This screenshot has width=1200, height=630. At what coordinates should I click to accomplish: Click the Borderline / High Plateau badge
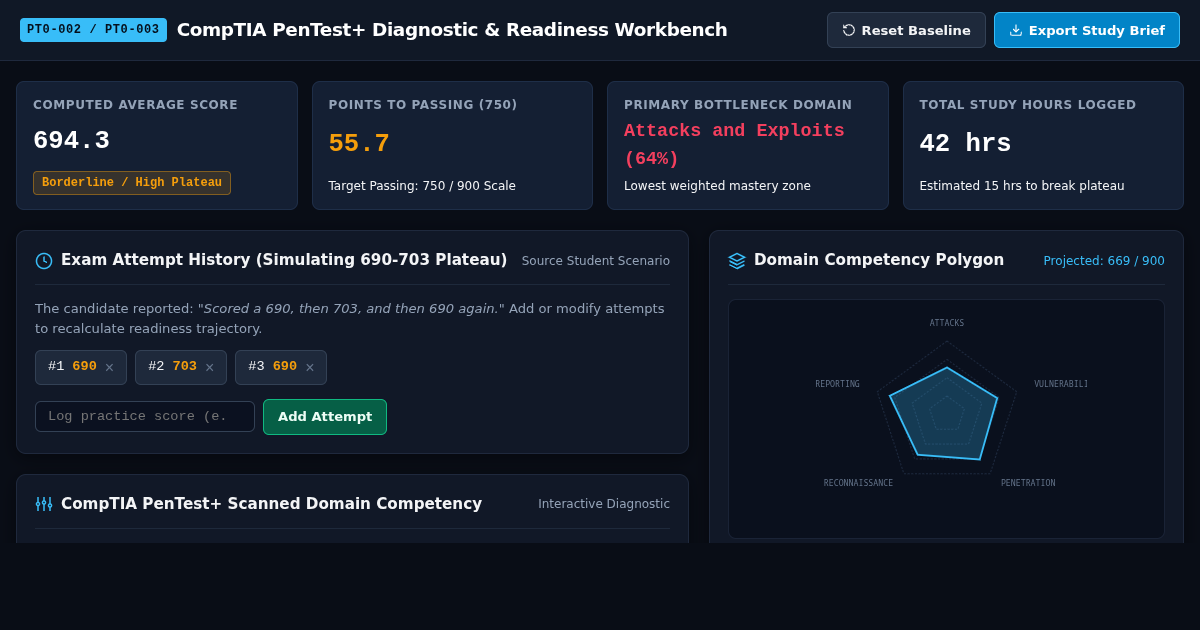[x=132, y=183]
